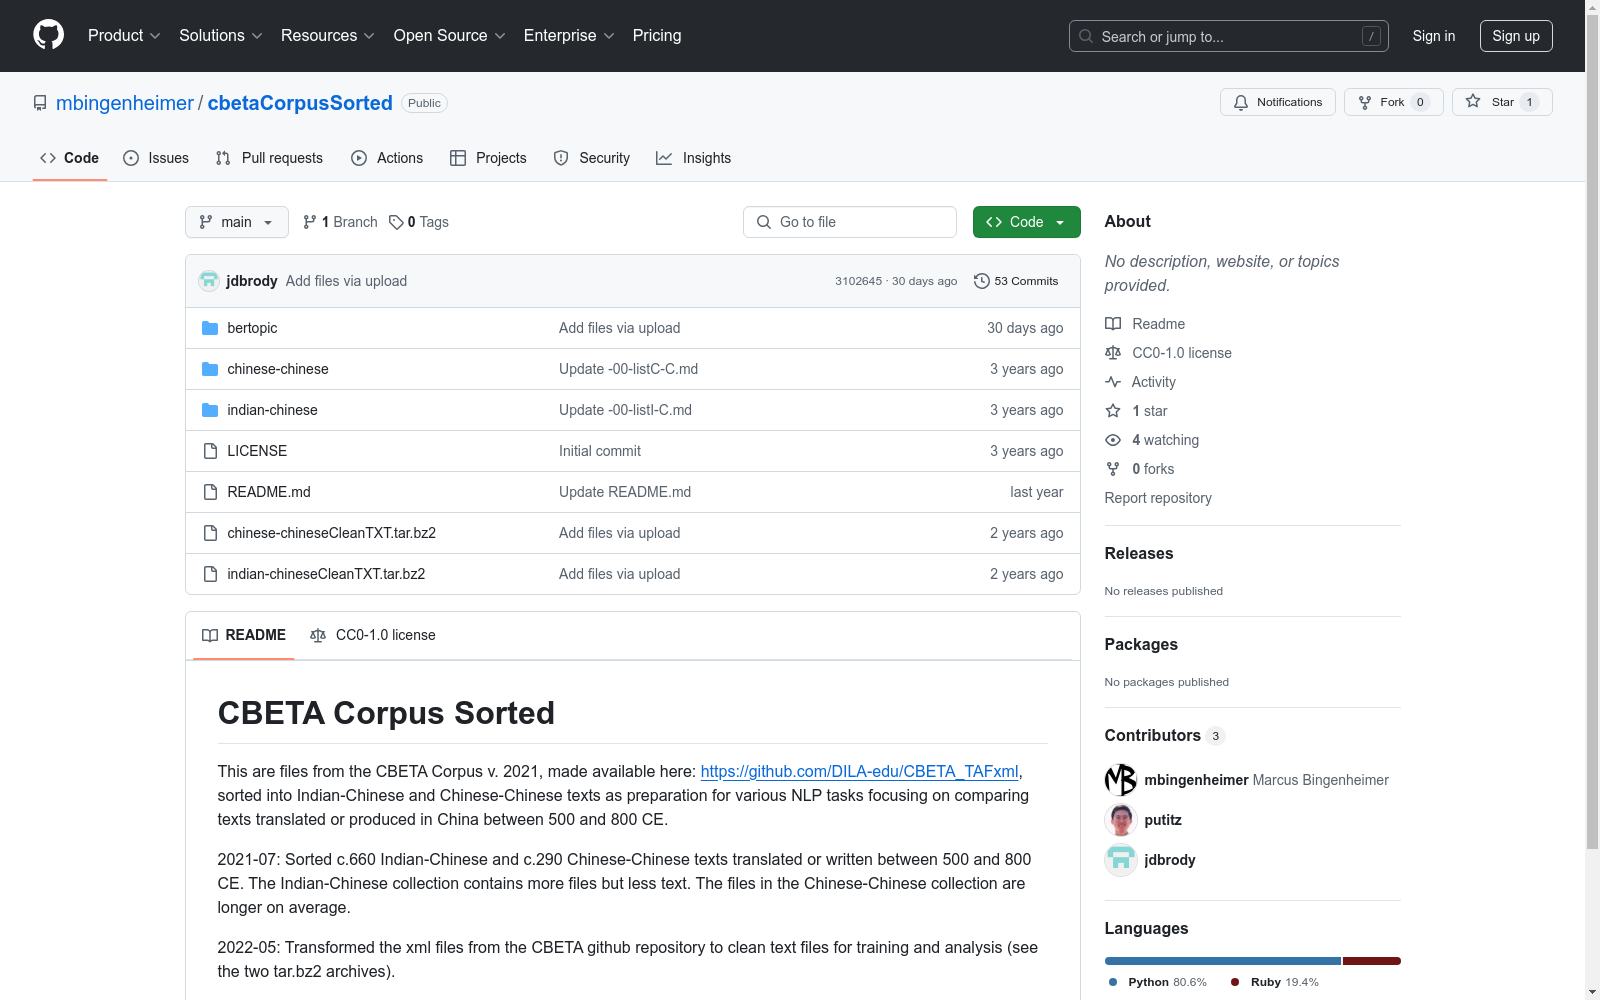The width and height of the screenshot is (1600, 1000).
Task: Switch to the Pull requests tab
Action: click(269, 158)
